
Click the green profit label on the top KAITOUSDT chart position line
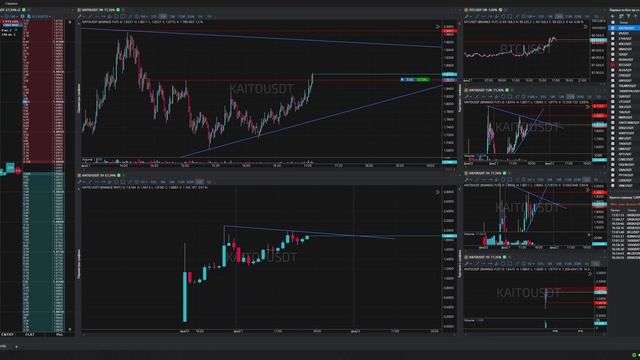point(422,80)
